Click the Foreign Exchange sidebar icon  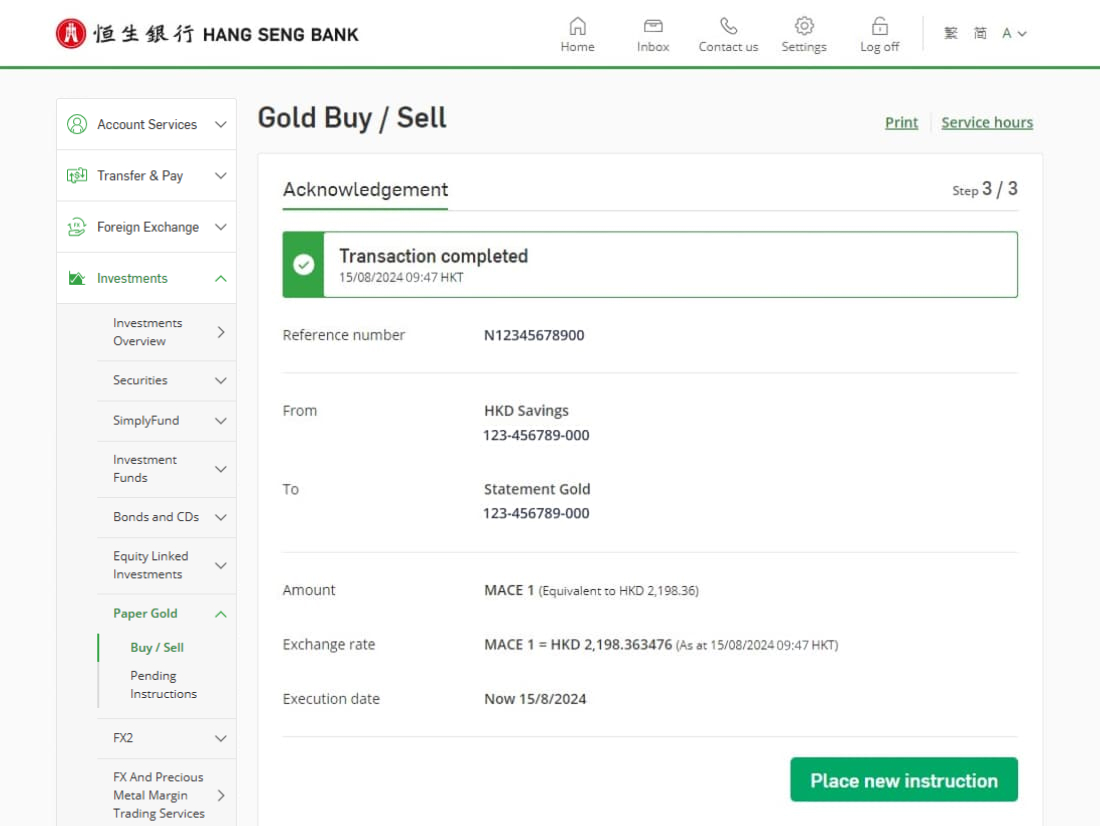click(77, 227)
